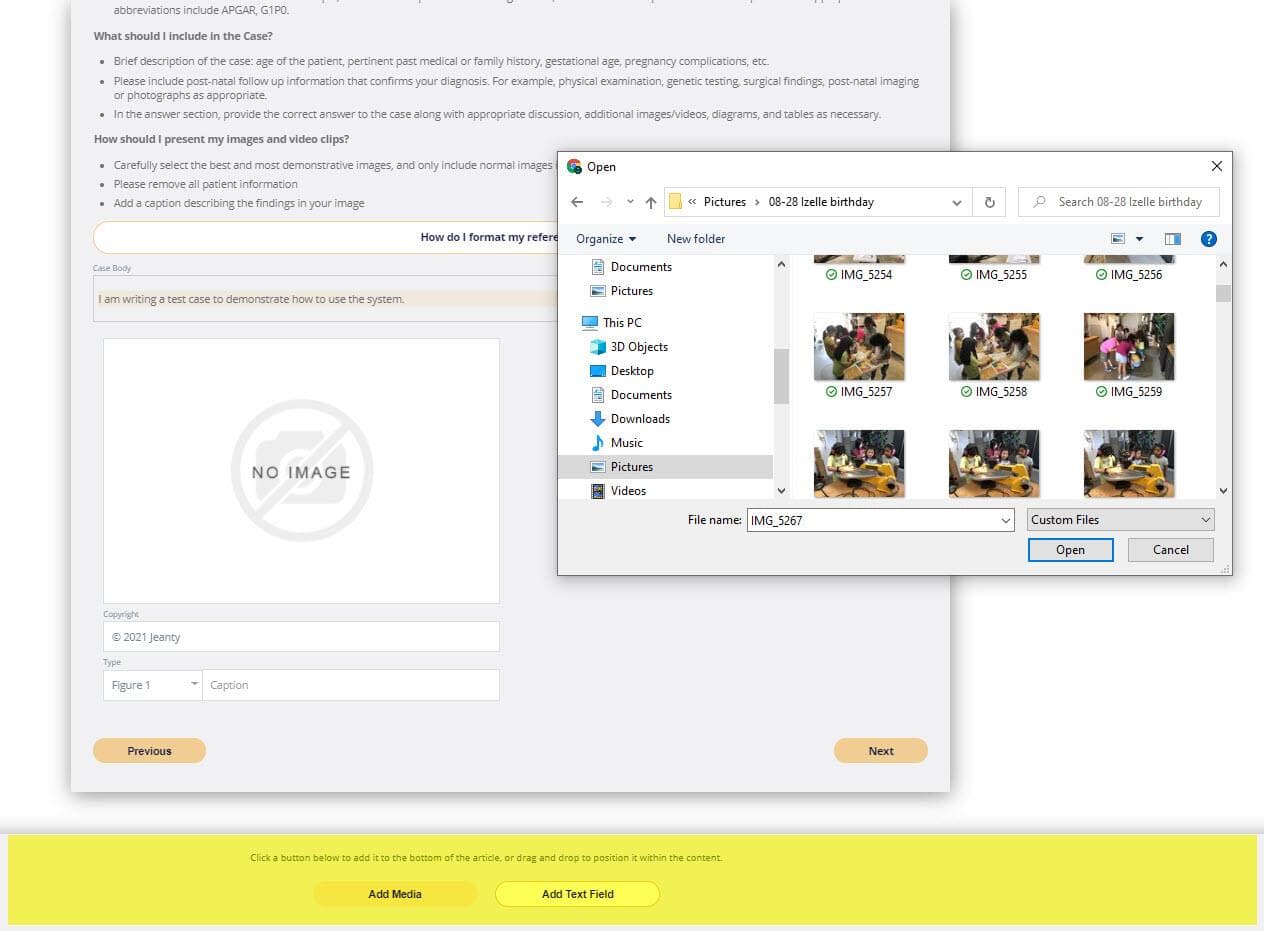1264x931 pixels.
Task: Go up one folder level
Action: click(650, 202)
